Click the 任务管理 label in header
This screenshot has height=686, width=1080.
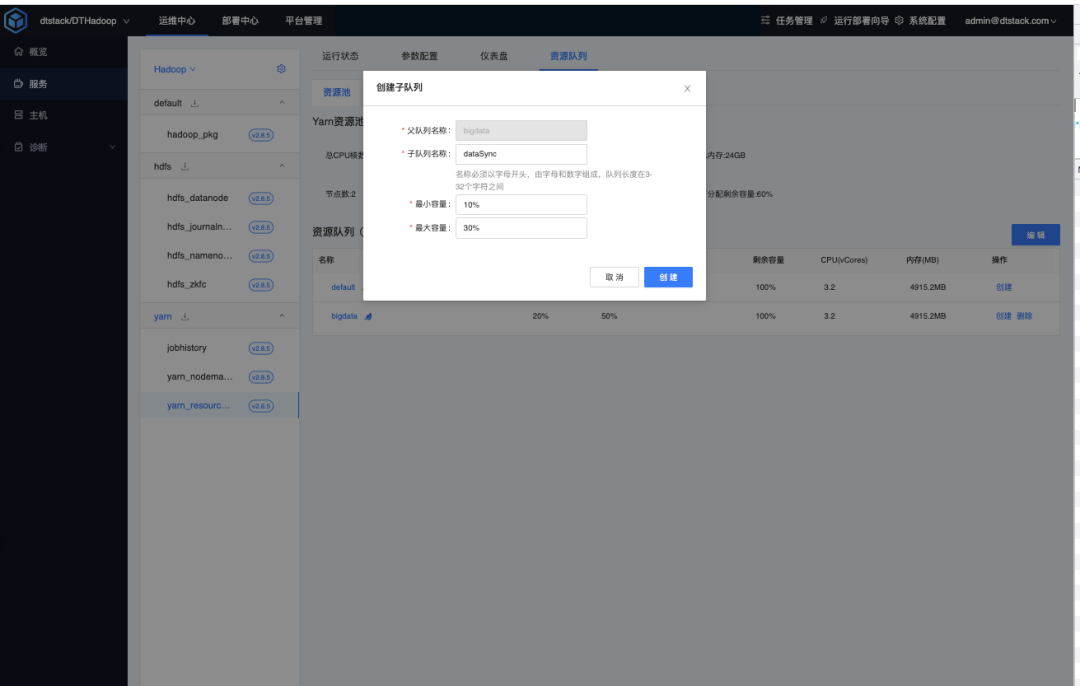coord(794,21)
